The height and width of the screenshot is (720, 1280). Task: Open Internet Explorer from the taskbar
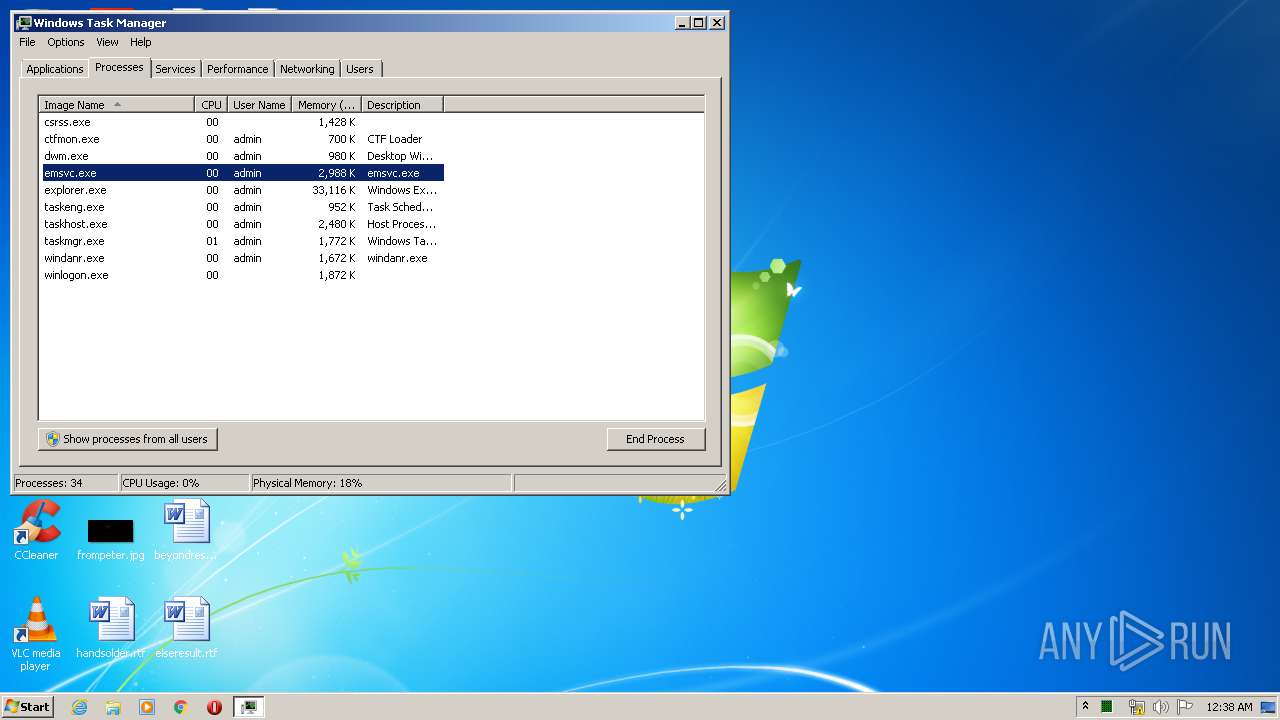80,707
